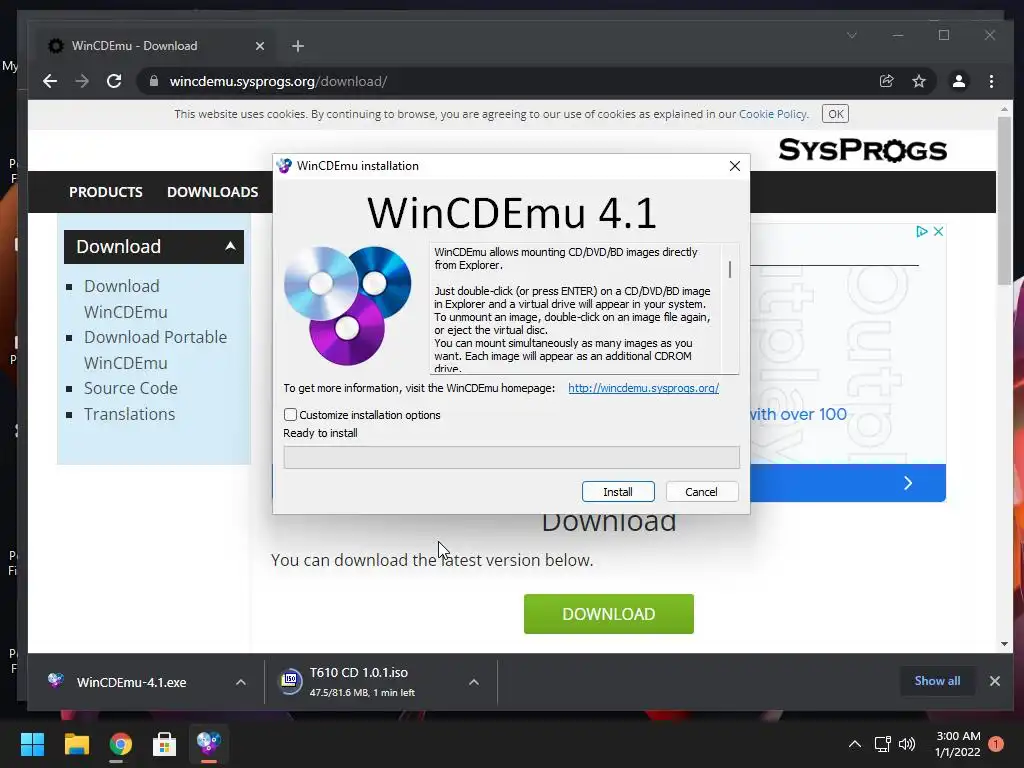This screenshot has height=768, width=1024.
Task: Open Chrome's three-dot menu
Action: 991,81
